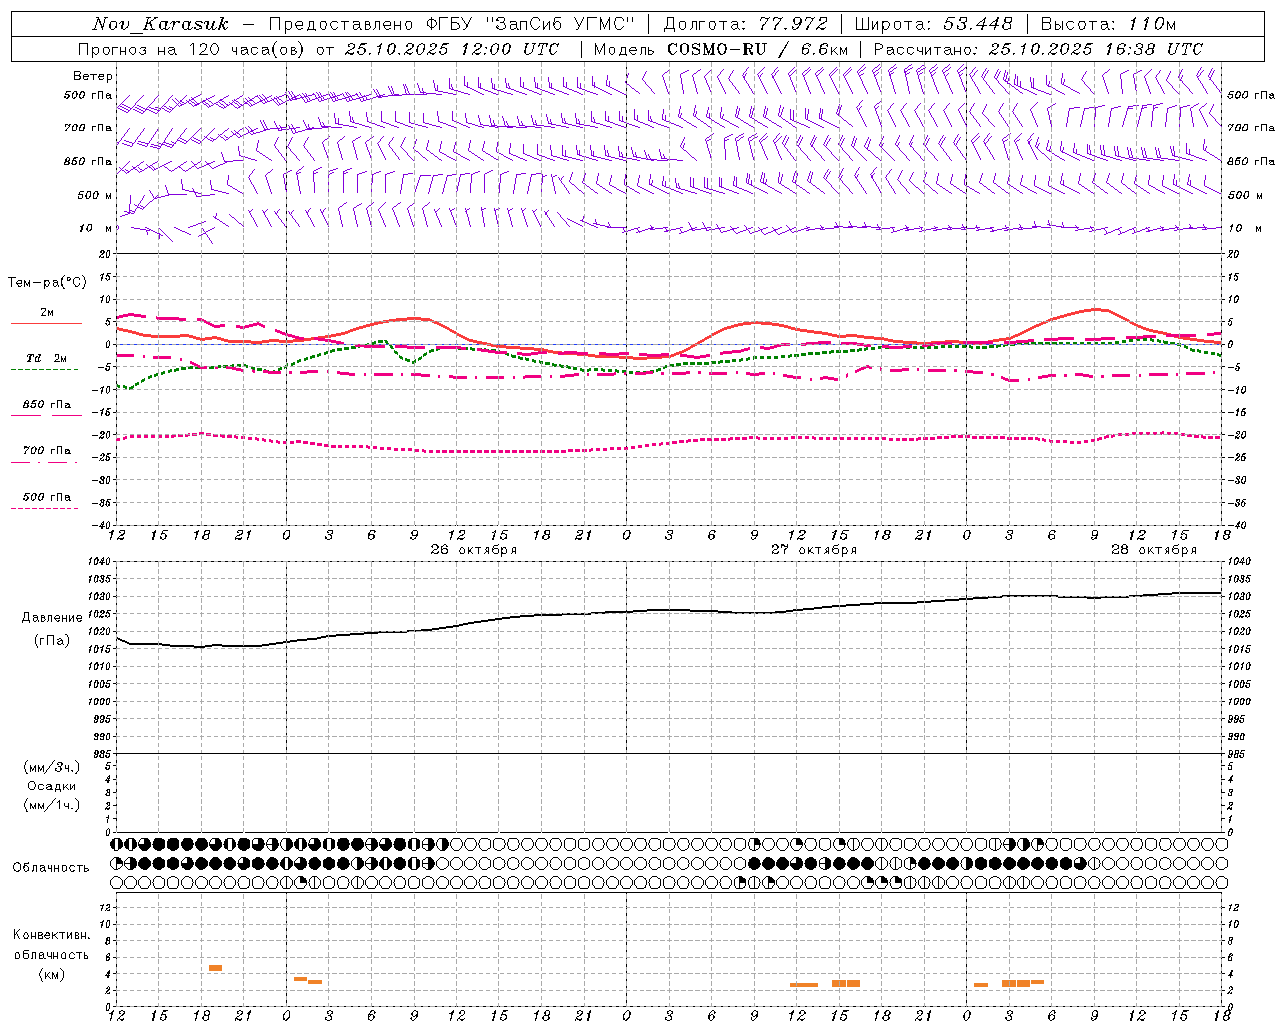The image size is (1280, 1024).
Task: Click the '26 октября' date label
Action: pos(474,550)
